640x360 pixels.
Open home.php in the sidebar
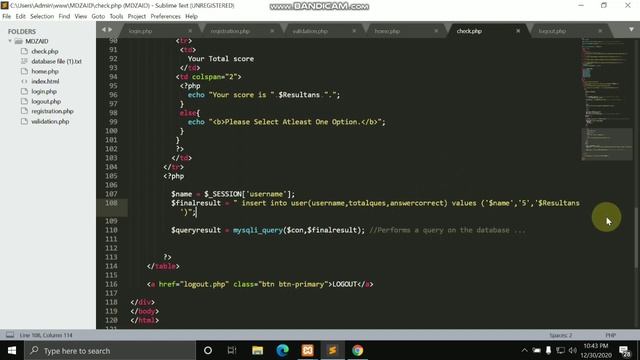(x=45, y=71)
